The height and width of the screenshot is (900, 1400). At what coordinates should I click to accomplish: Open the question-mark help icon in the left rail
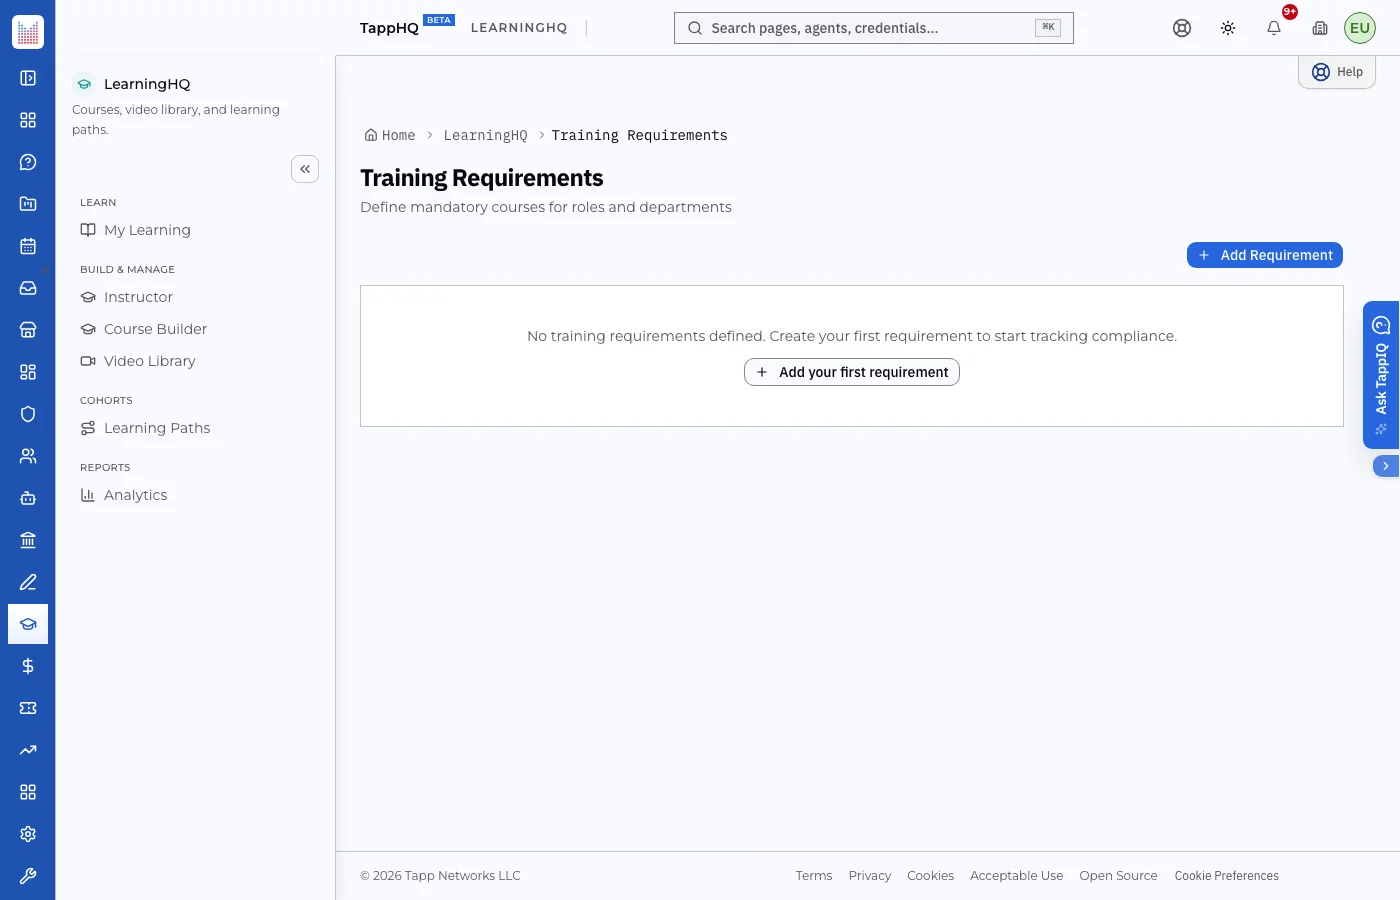click(x=28, y=162)
